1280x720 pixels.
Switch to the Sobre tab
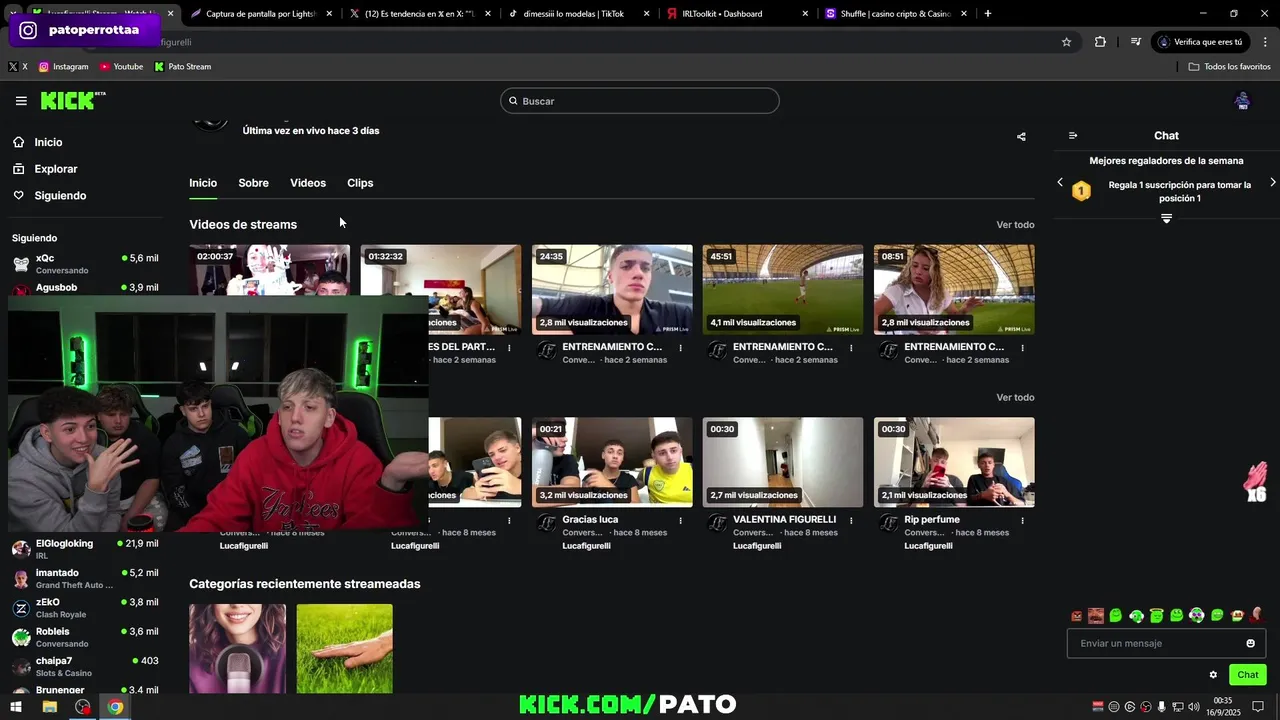253,183
